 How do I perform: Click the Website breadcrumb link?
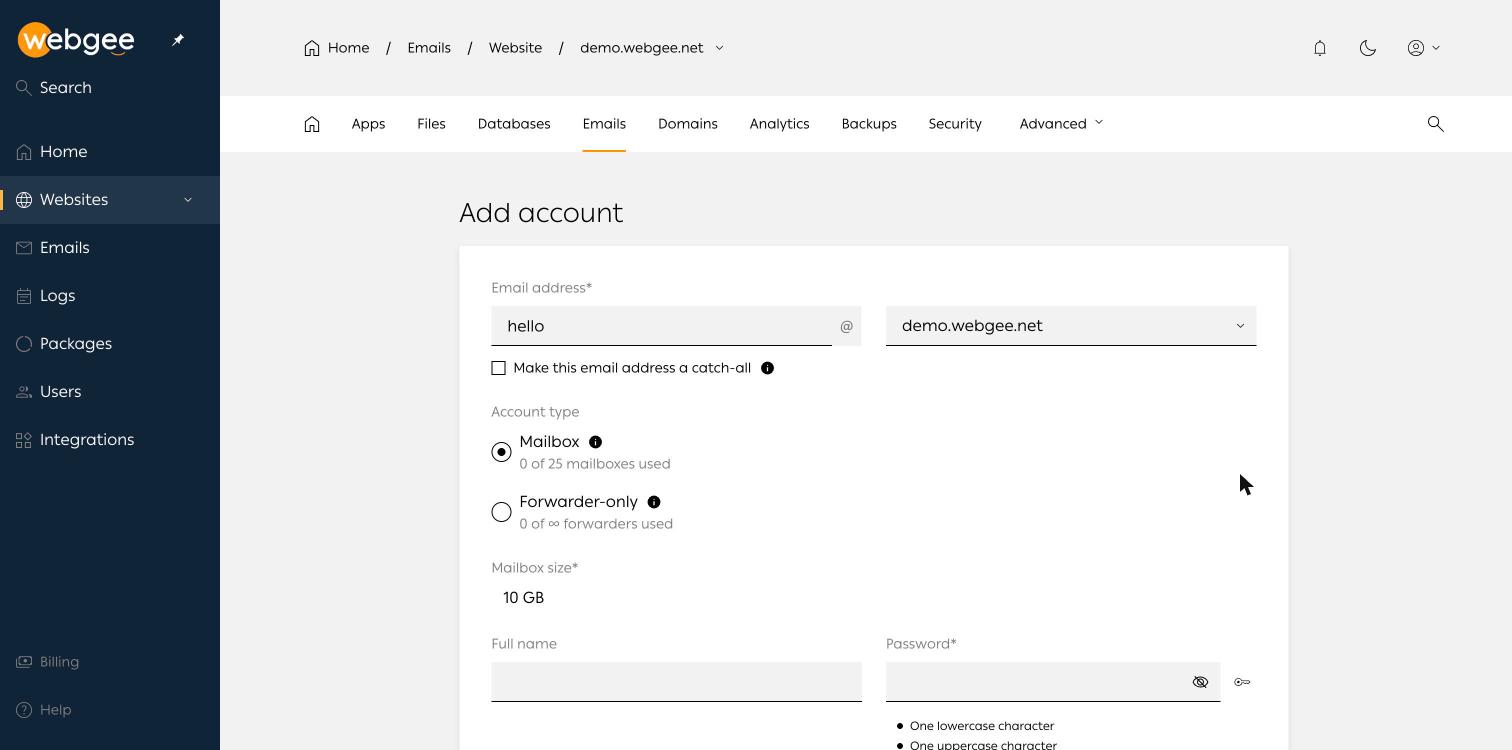pos(515,48)
